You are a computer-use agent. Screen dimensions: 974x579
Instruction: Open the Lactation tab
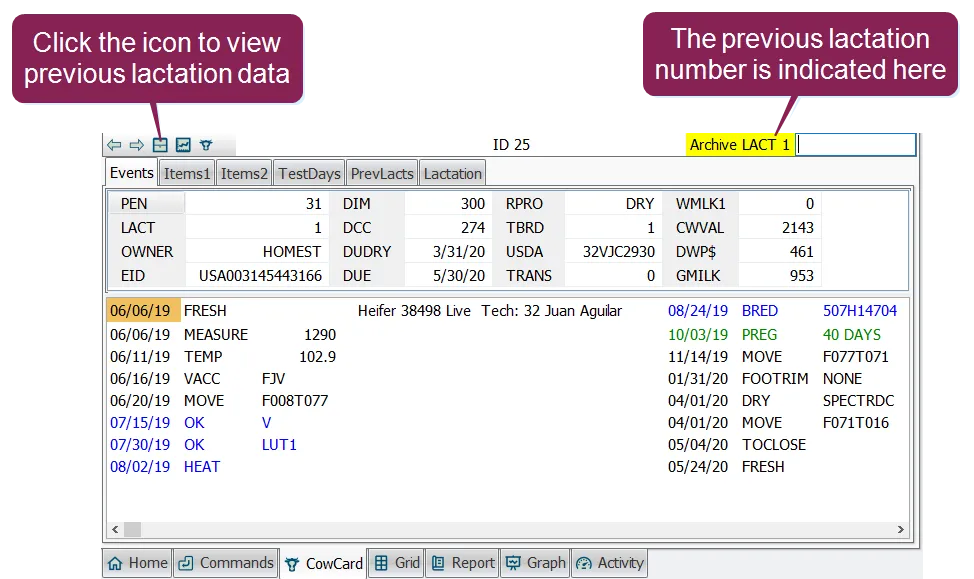[x=452, y=174]
